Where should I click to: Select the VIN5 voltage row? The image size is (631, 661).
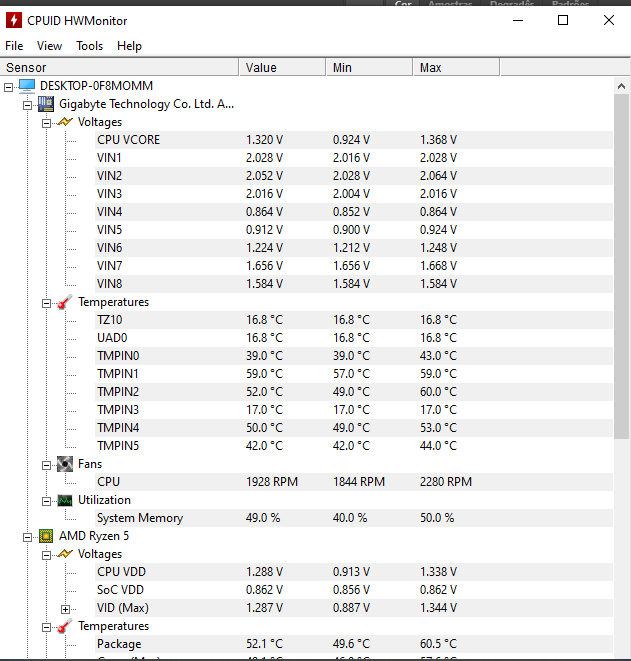click(x=354, y=230)
